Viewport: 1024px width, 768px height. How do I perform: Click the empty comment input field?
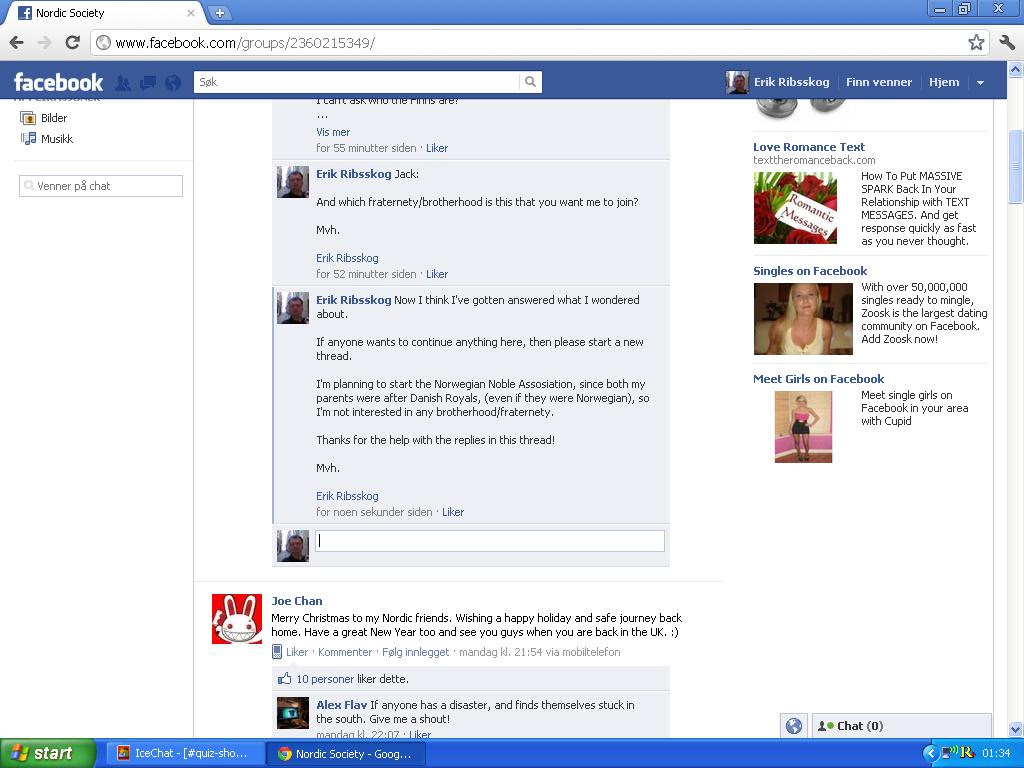click(490, 540)
